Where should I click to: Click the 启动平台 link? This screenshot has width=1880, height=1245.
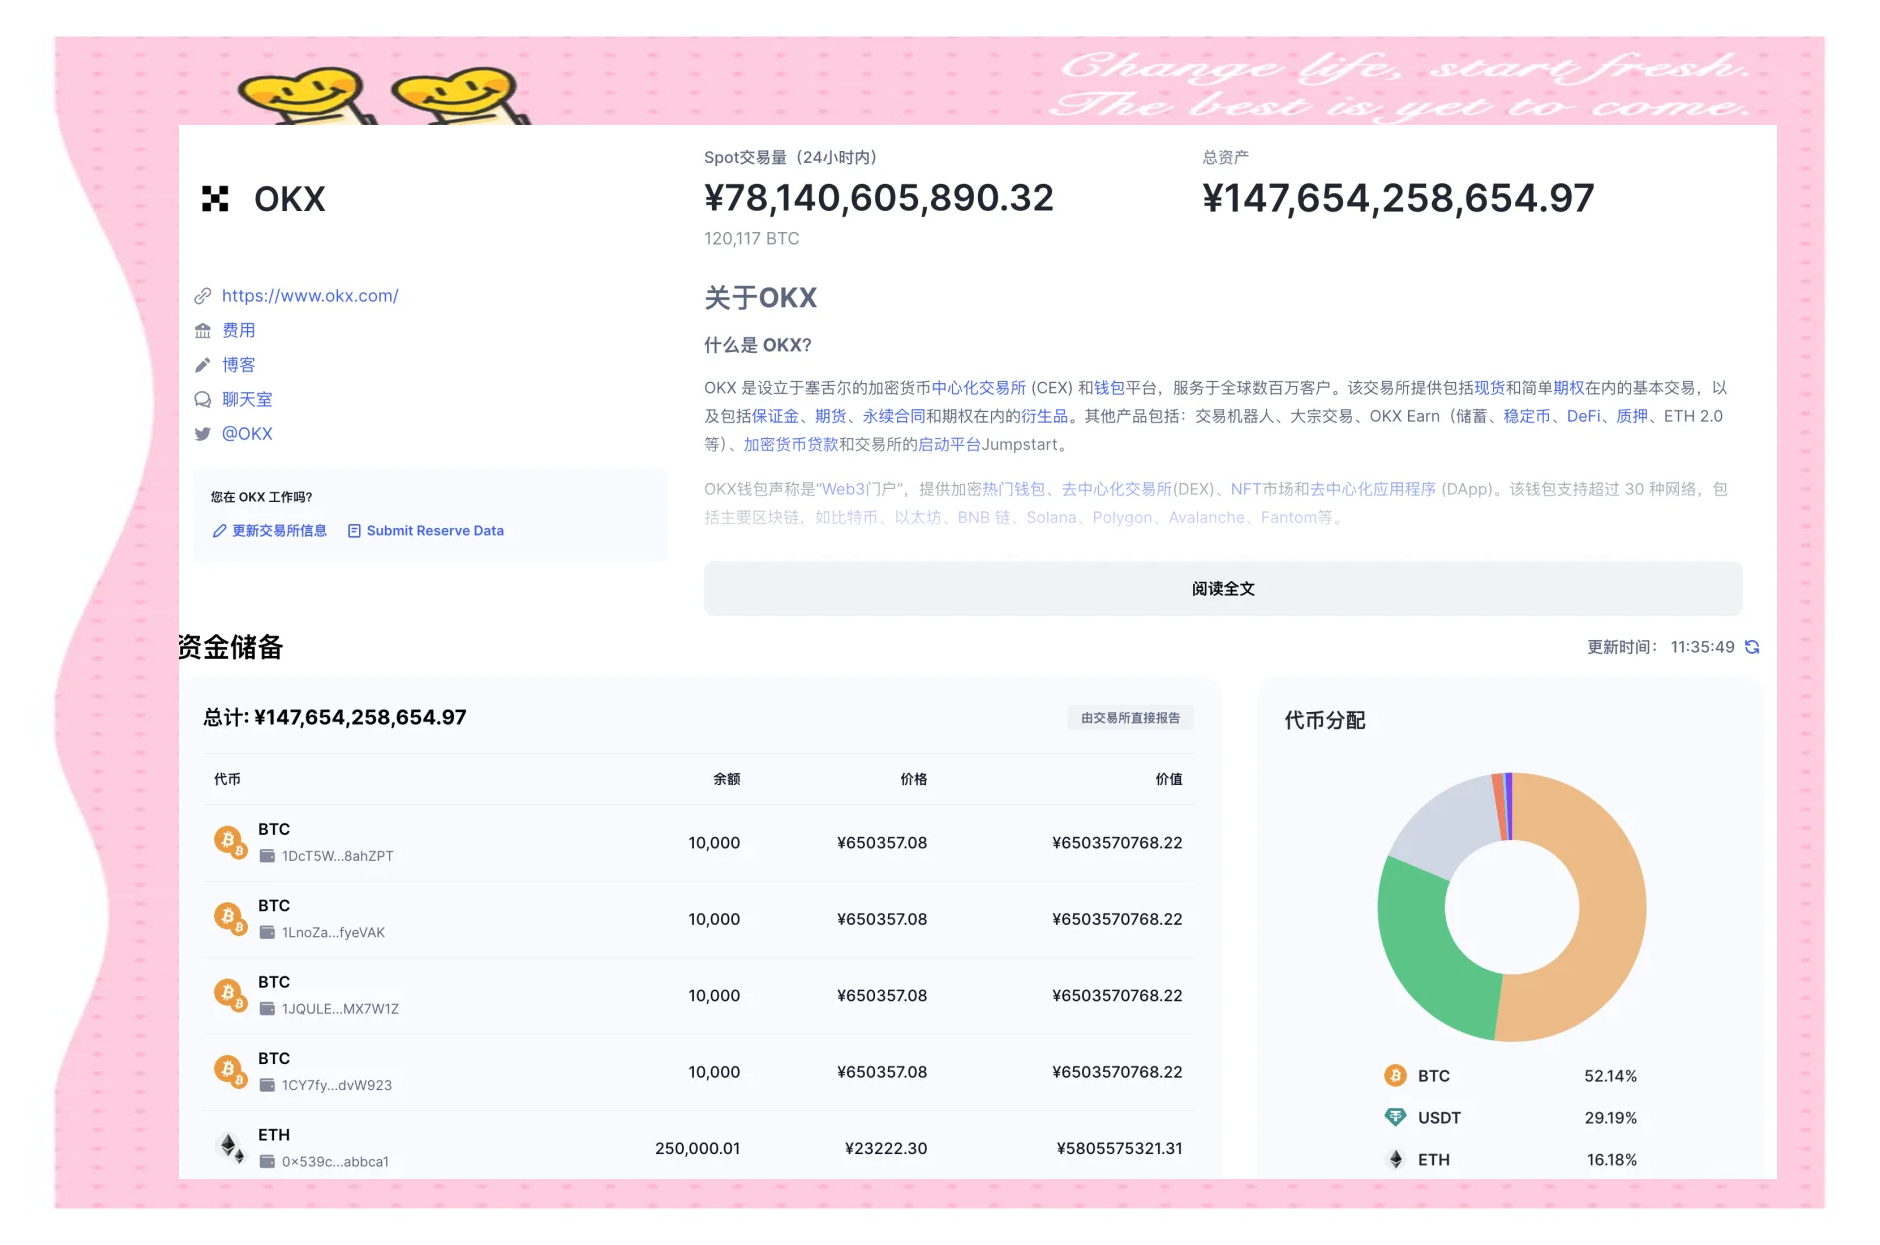(x=950, y=444)
